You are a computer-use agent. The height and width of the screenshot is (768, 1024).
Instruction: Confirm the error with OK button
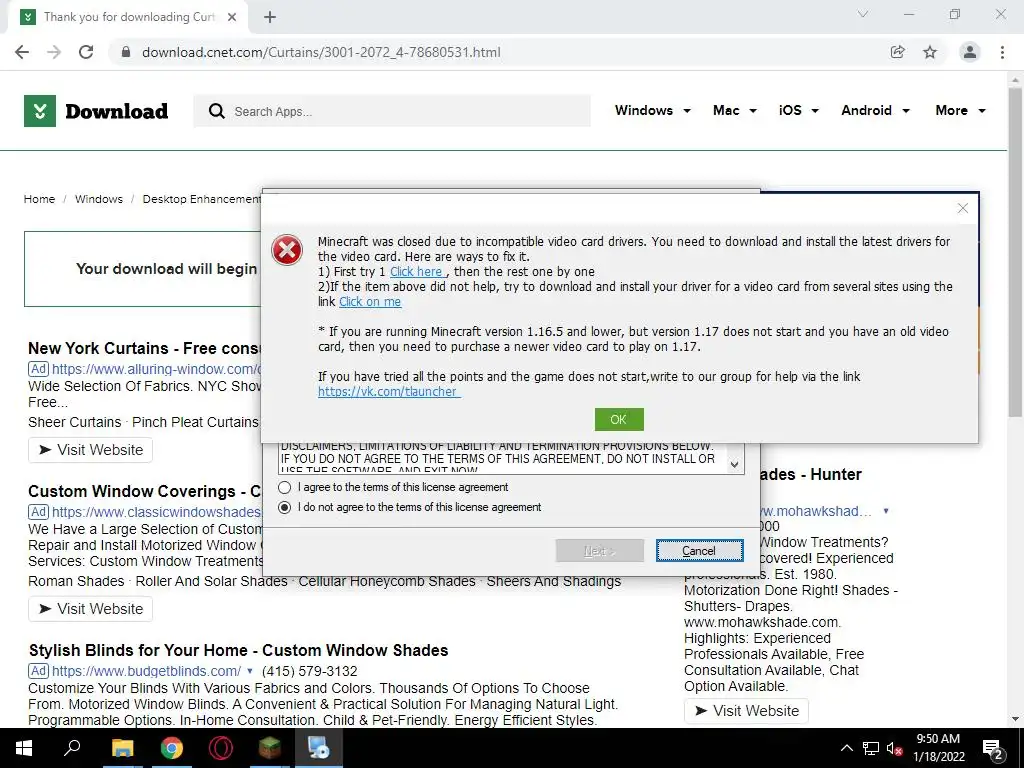tap(619, 419)
